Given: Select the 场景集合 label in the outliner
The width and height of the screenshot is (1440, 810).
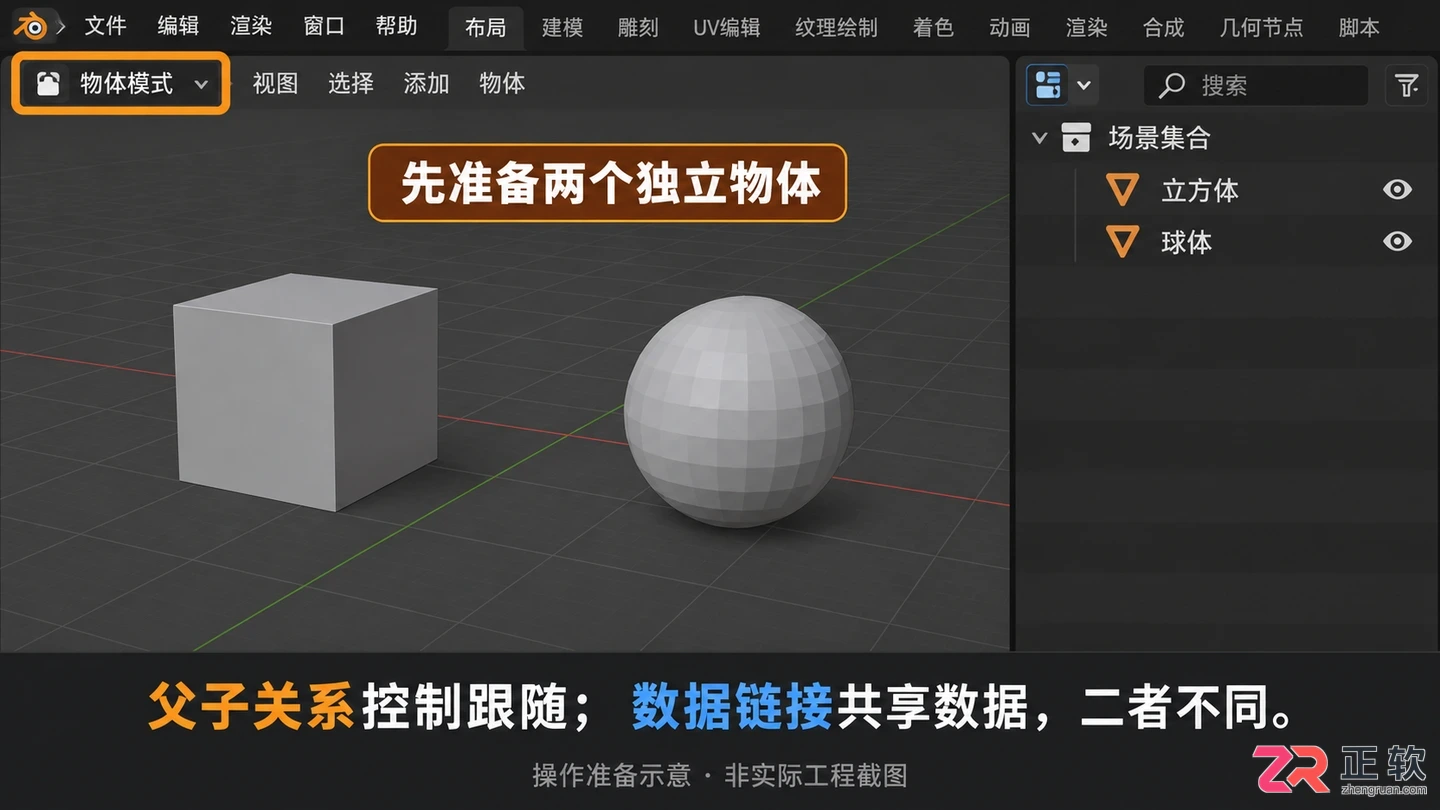Looking at the screenshot, I should (1160, 137).
